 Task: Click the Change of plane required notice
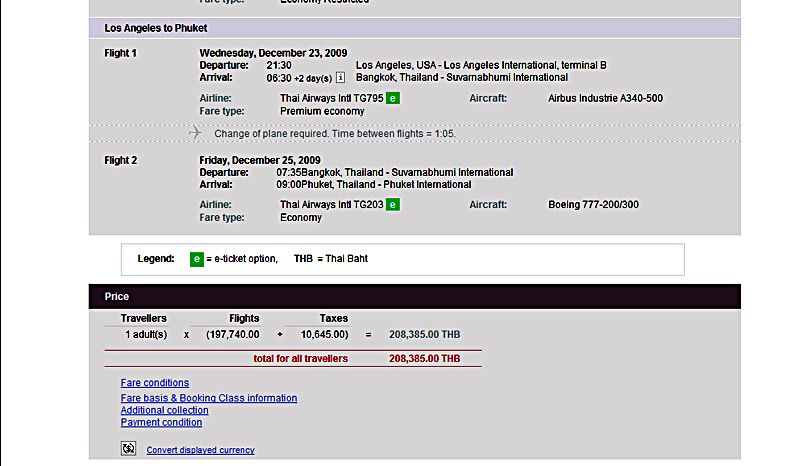pos(335,134)
